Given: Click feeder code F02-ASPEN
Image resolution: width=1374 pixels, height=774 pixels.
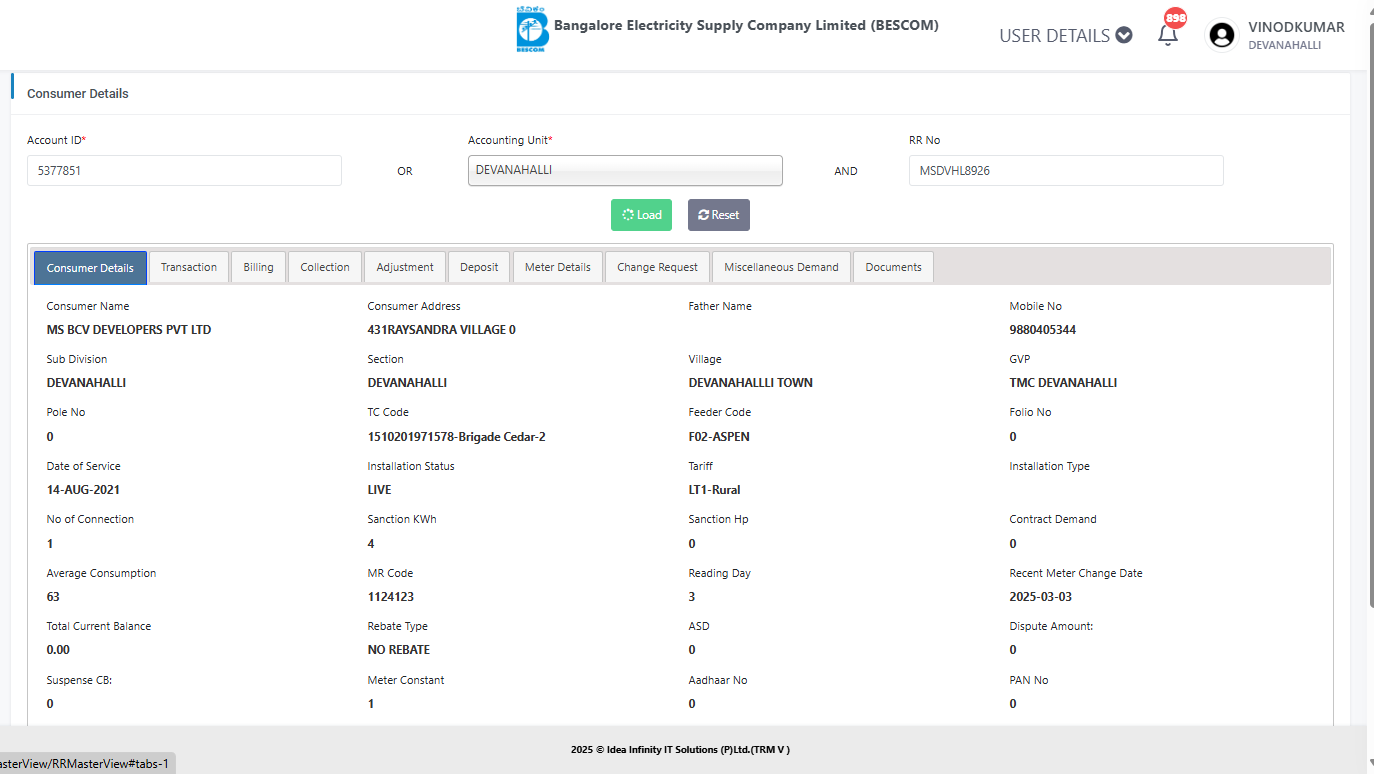Looking at the screenshot, I should [719, 437].
